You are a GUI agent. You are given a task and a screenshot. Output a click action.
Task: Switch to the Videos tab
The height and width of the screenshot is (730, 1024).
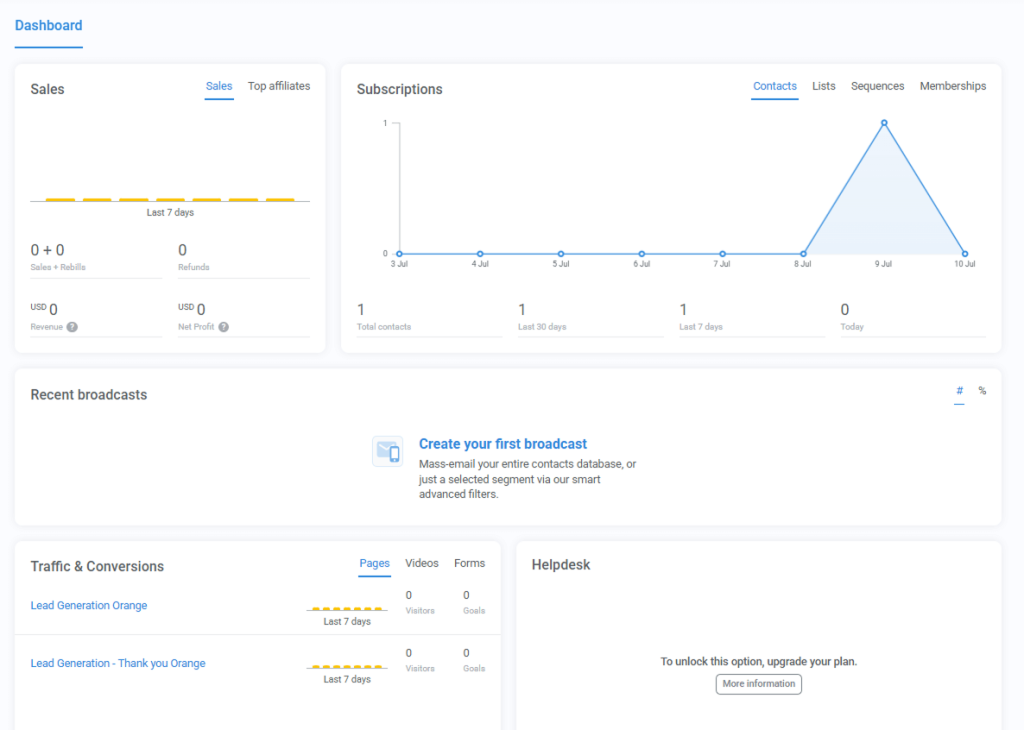tap(421, 563)
